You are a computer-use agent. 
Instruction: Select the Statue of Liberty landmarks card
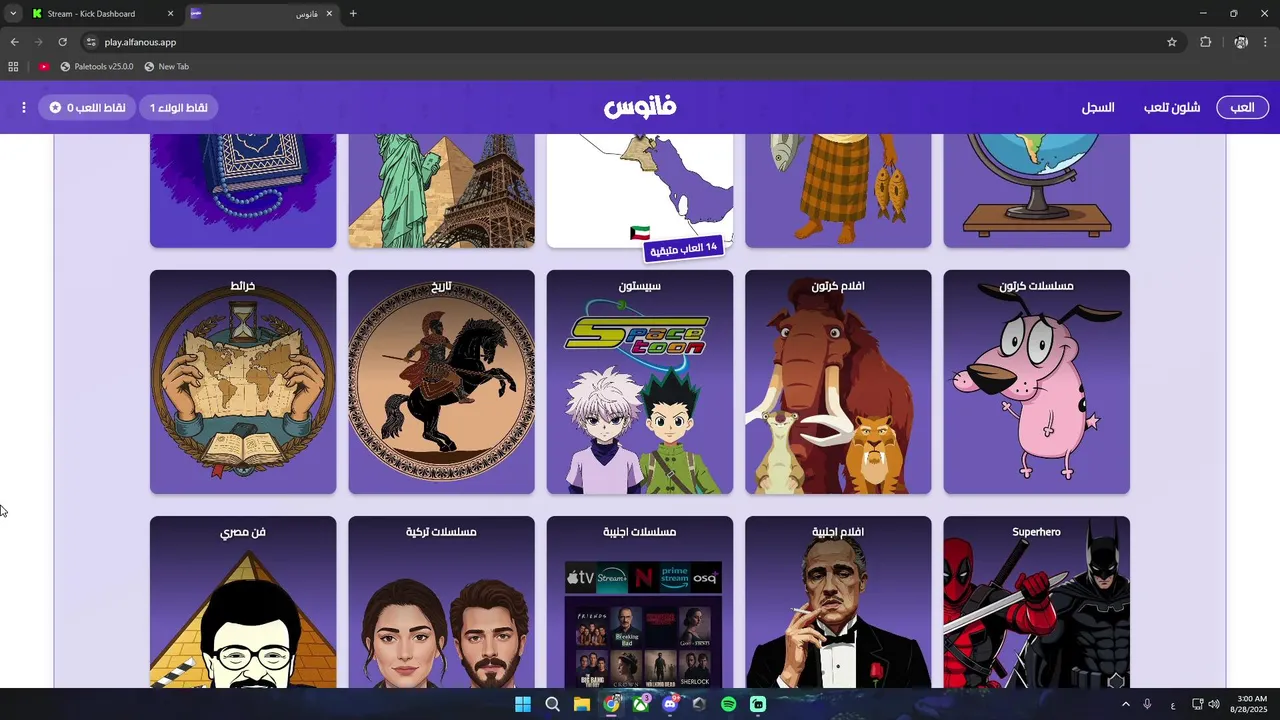(x=441, y=191)
